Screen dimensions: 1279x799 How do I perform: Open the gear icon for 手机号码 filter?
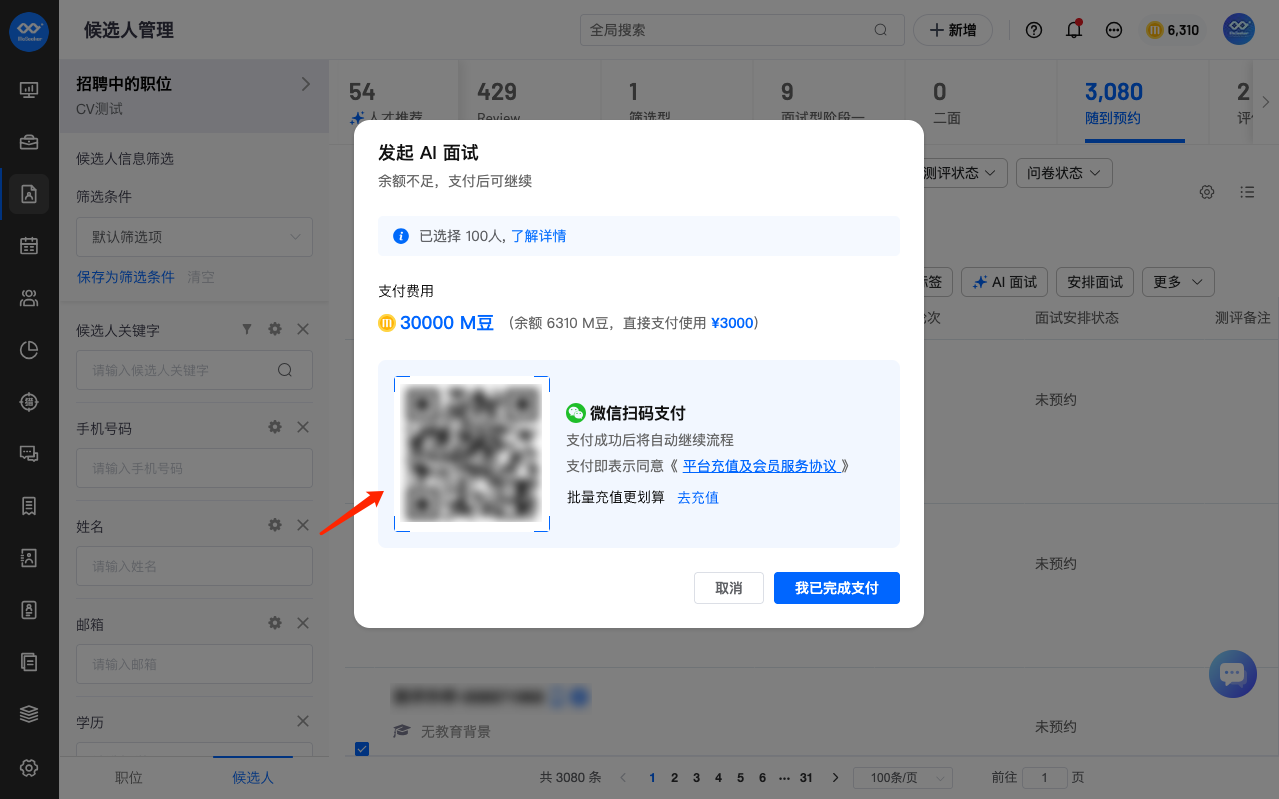pos(275,427)
